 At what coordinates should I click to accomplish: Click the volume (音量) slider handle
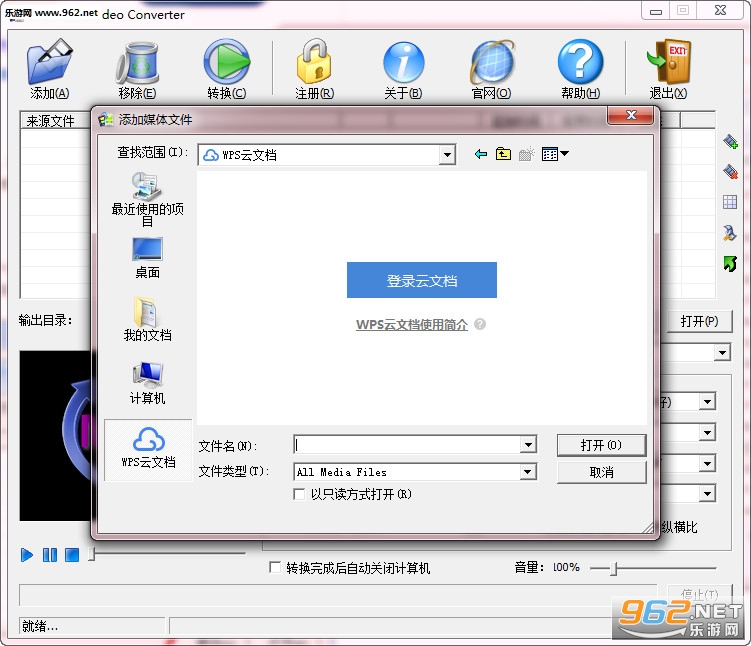(614, 568)
